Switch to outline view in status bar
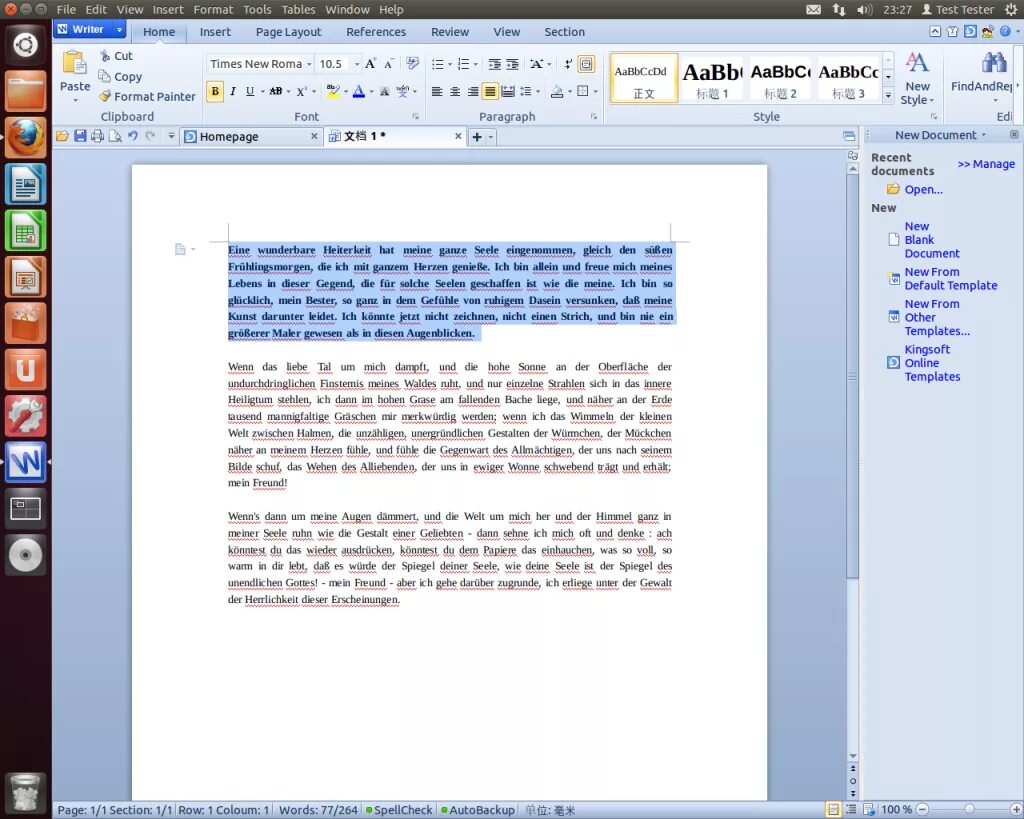Image resolution: width=1024 pixels, height=819 pixels. [851, 810]
